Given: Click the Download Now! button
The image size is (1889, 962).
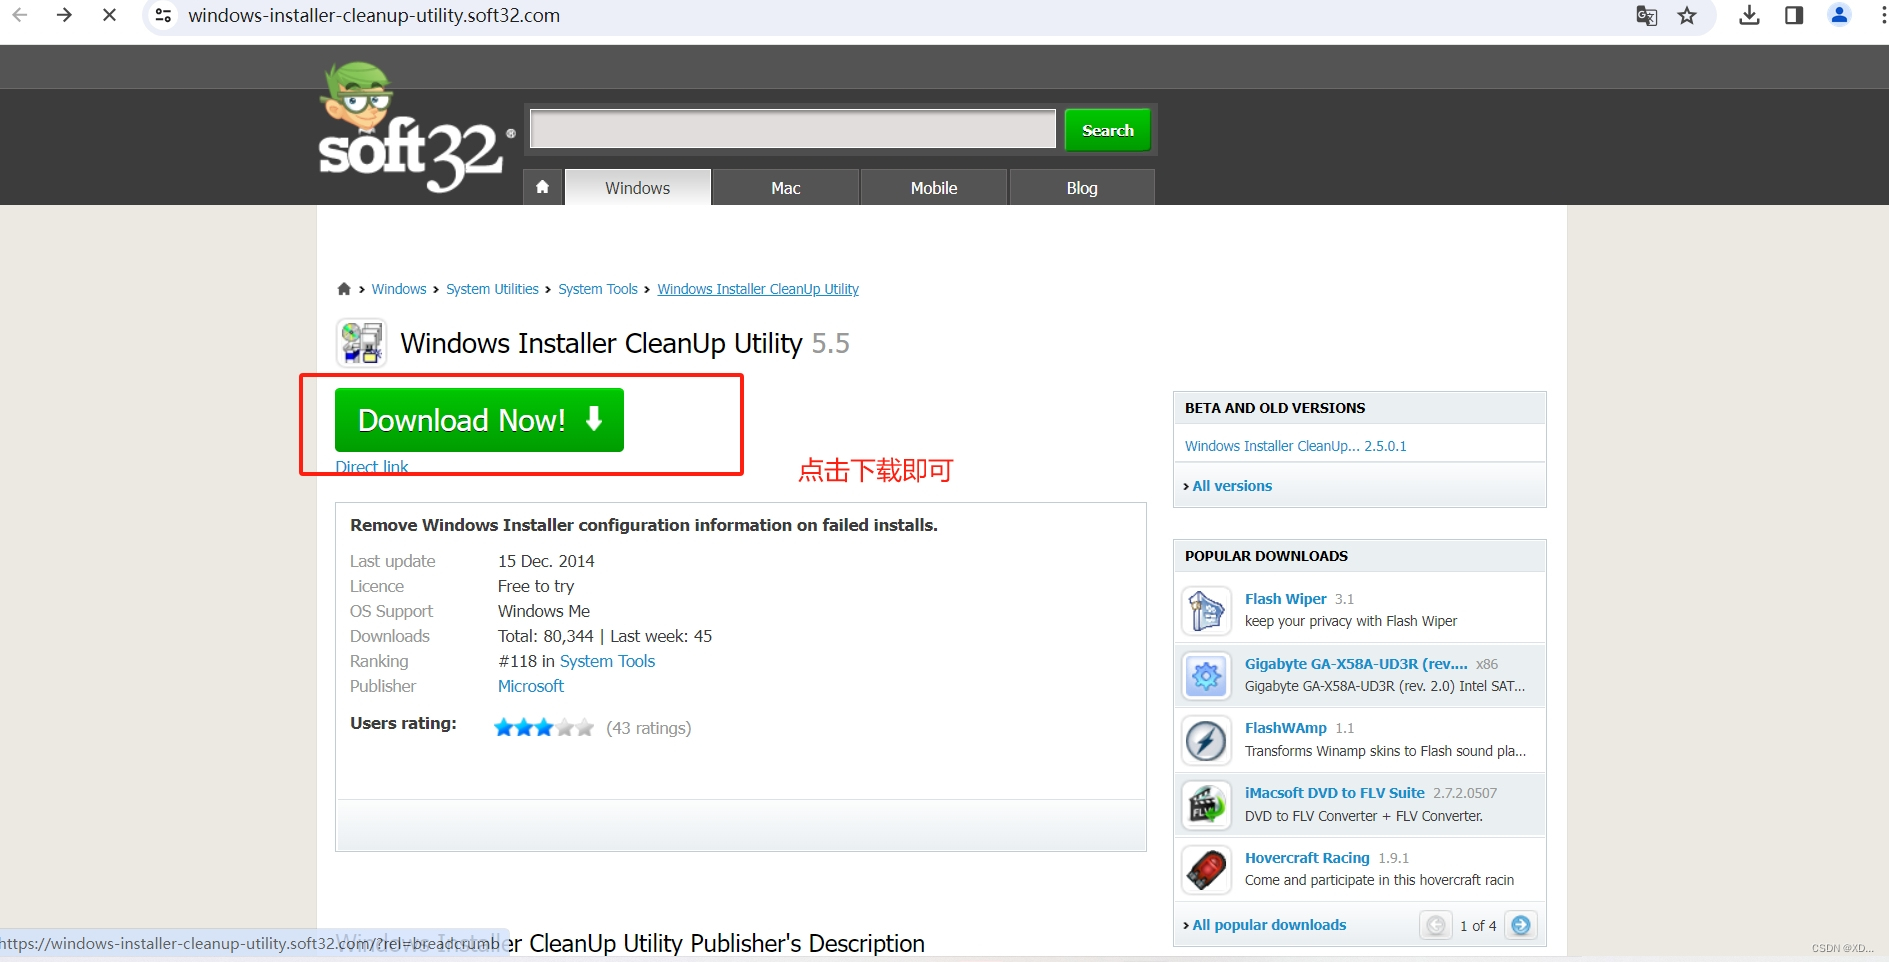Looking at the screenshot, I should (x=479, y=420).
